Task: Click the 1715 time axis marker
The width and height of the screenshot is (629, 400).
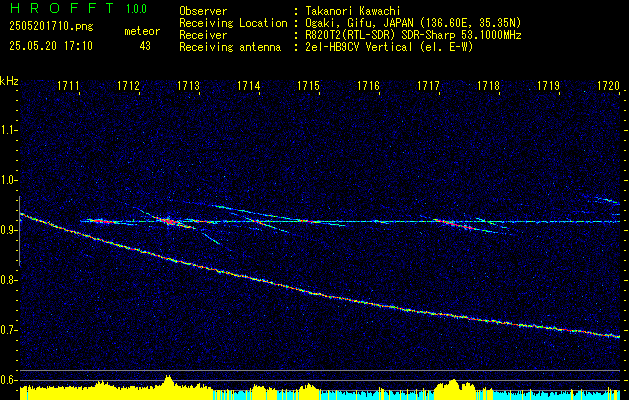Action: [308, 85]
